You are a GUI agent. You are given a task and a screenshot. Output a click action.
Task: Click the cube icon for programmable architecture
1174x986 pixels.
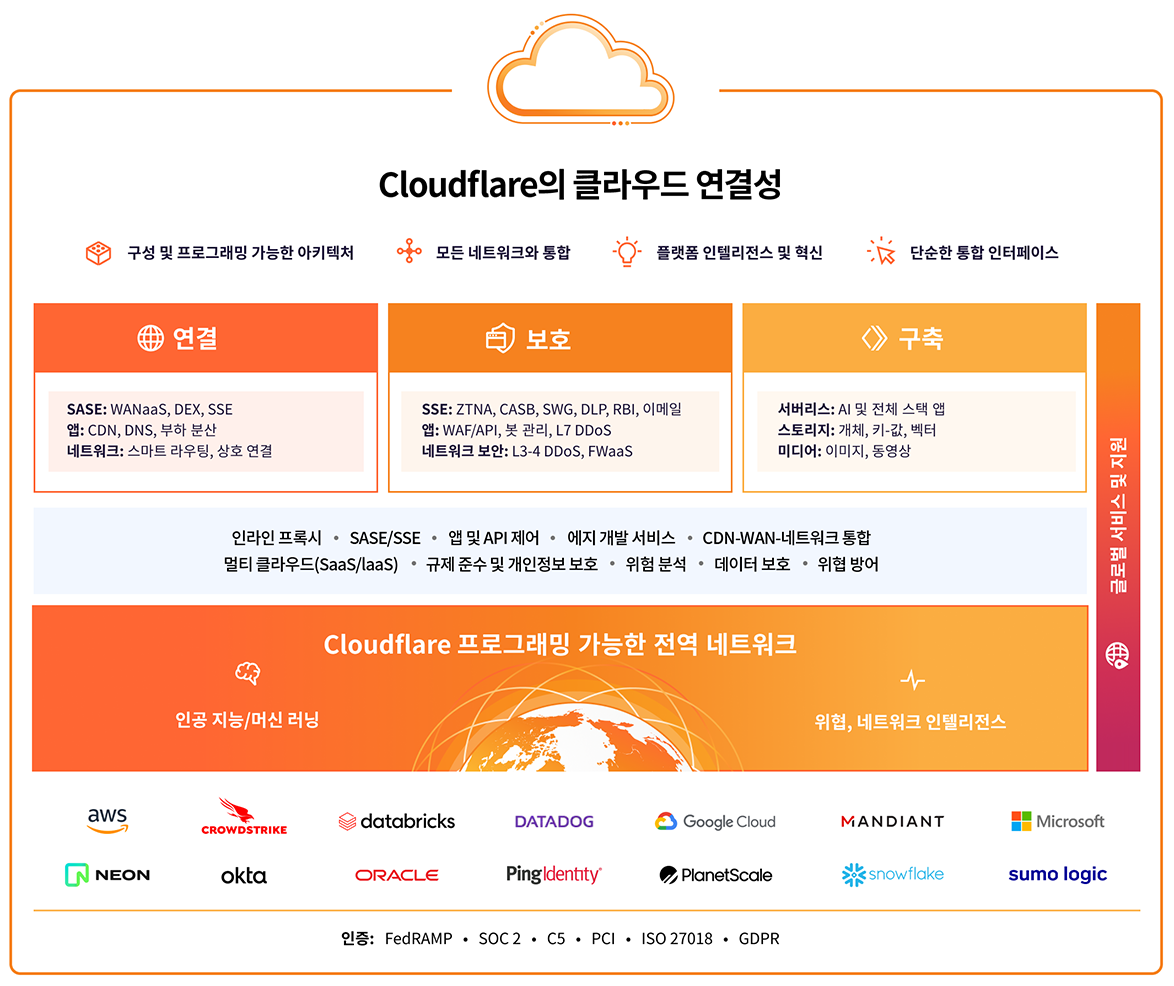[x=99, y=253]
